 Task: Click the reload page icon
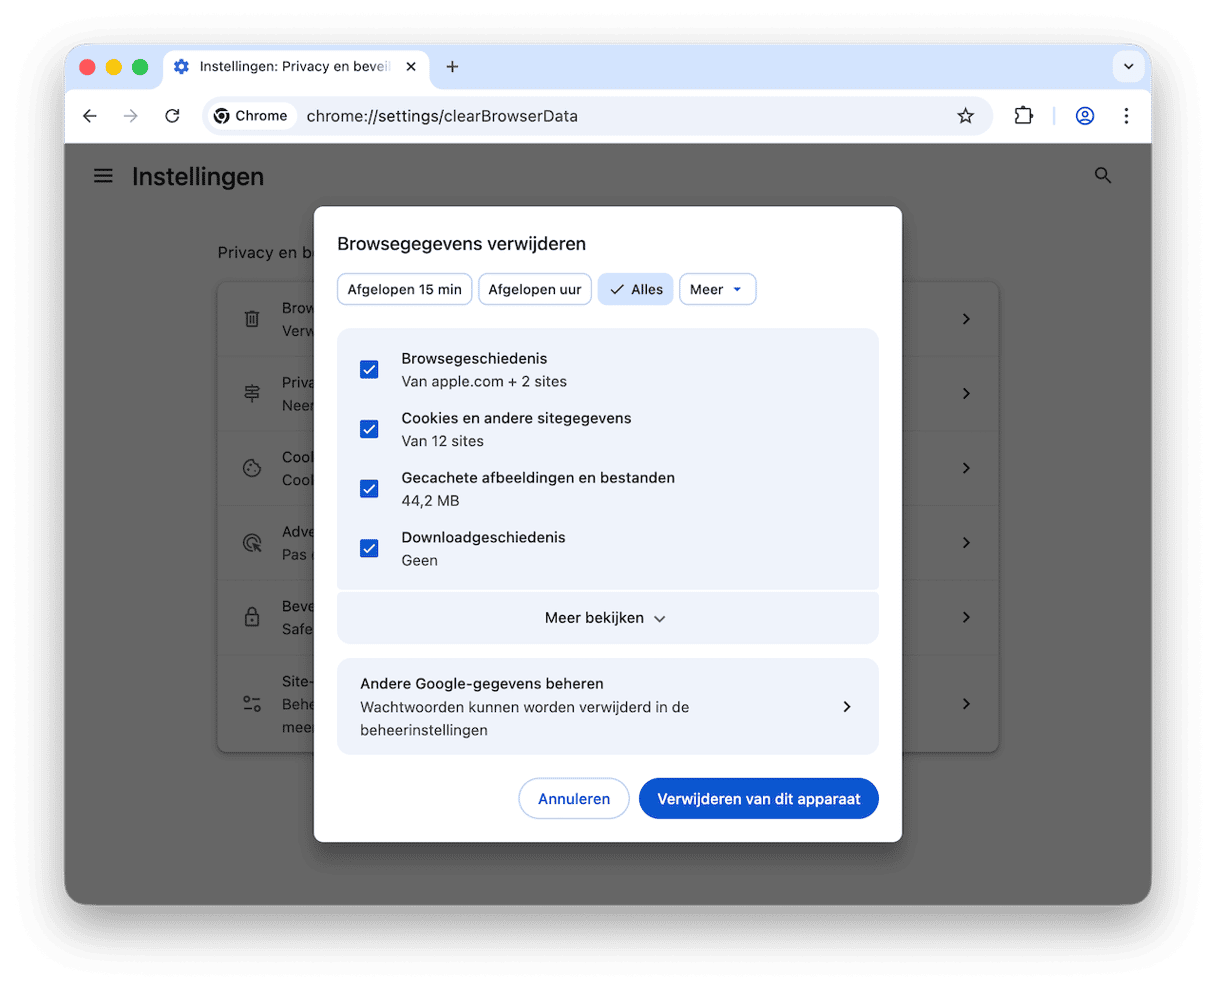[x=172, y=116]
